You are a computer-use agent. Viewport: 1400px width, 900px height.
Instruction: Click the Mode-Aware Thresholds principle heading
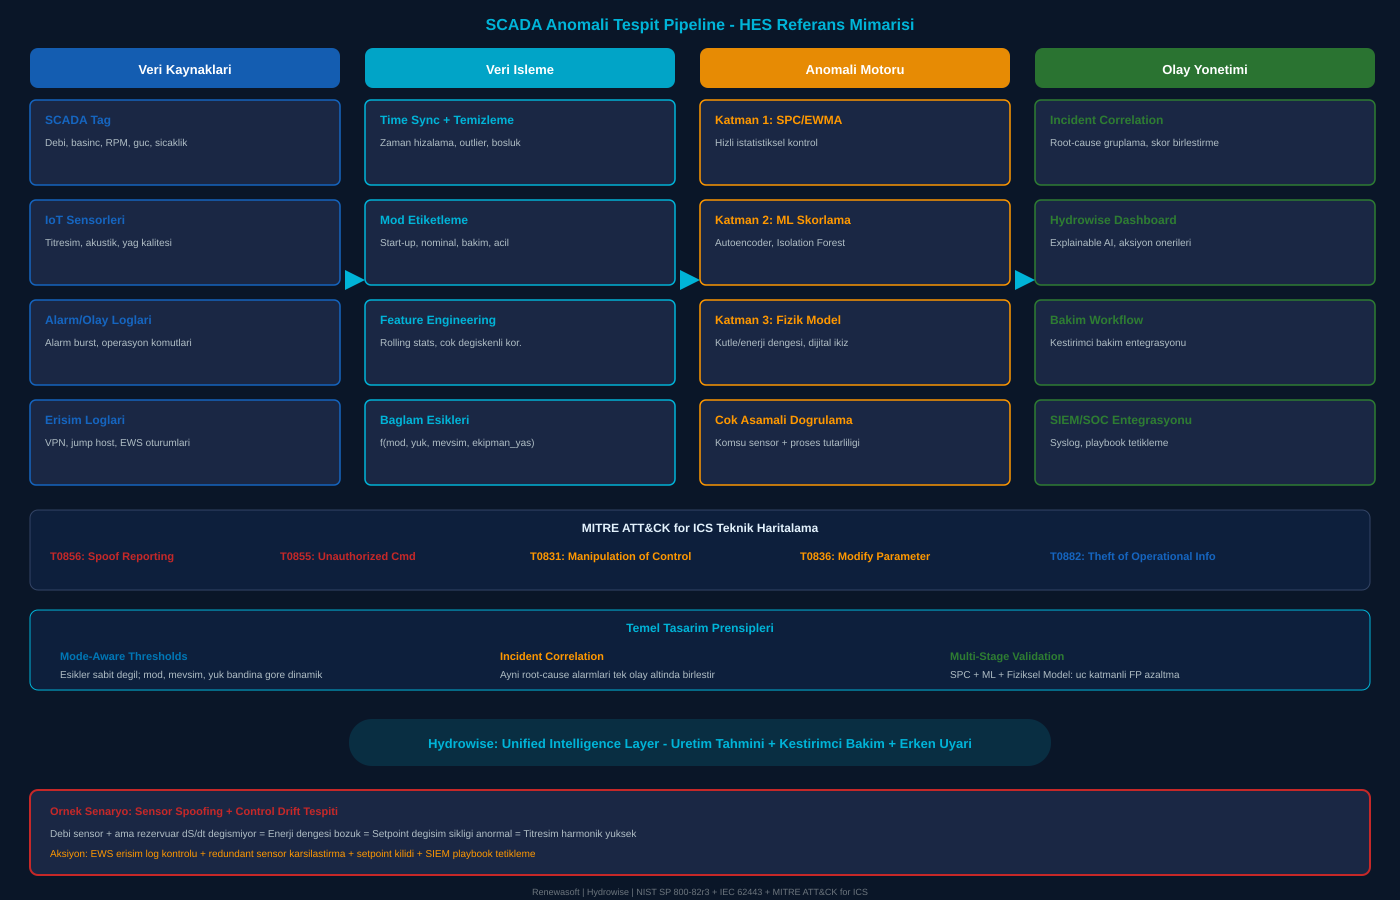[124, 656]
